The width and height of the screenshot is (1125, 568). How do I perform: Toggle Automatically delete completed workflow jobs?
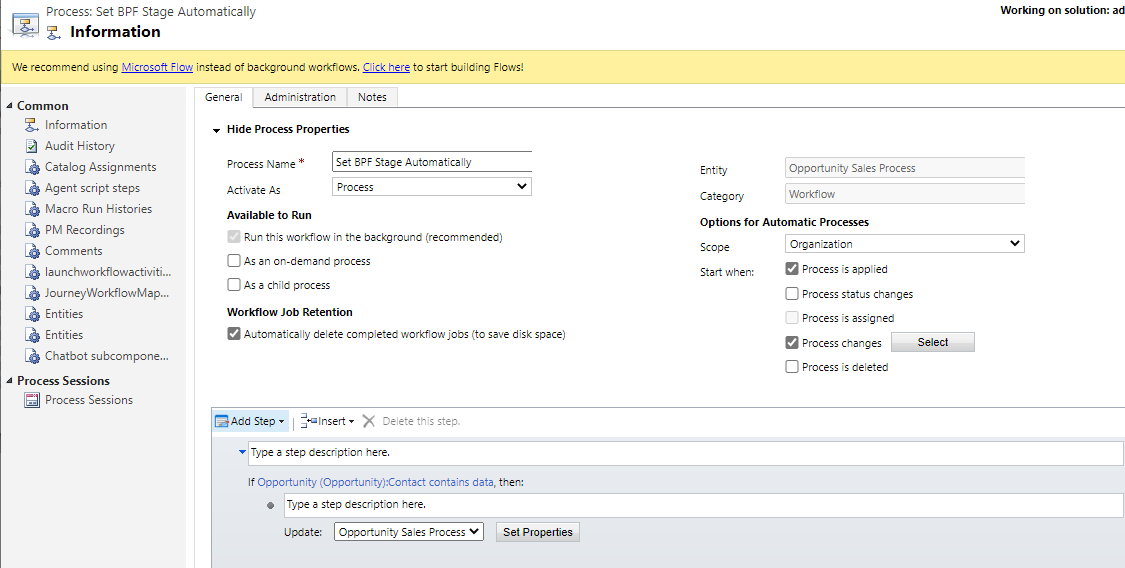[234, 333]
